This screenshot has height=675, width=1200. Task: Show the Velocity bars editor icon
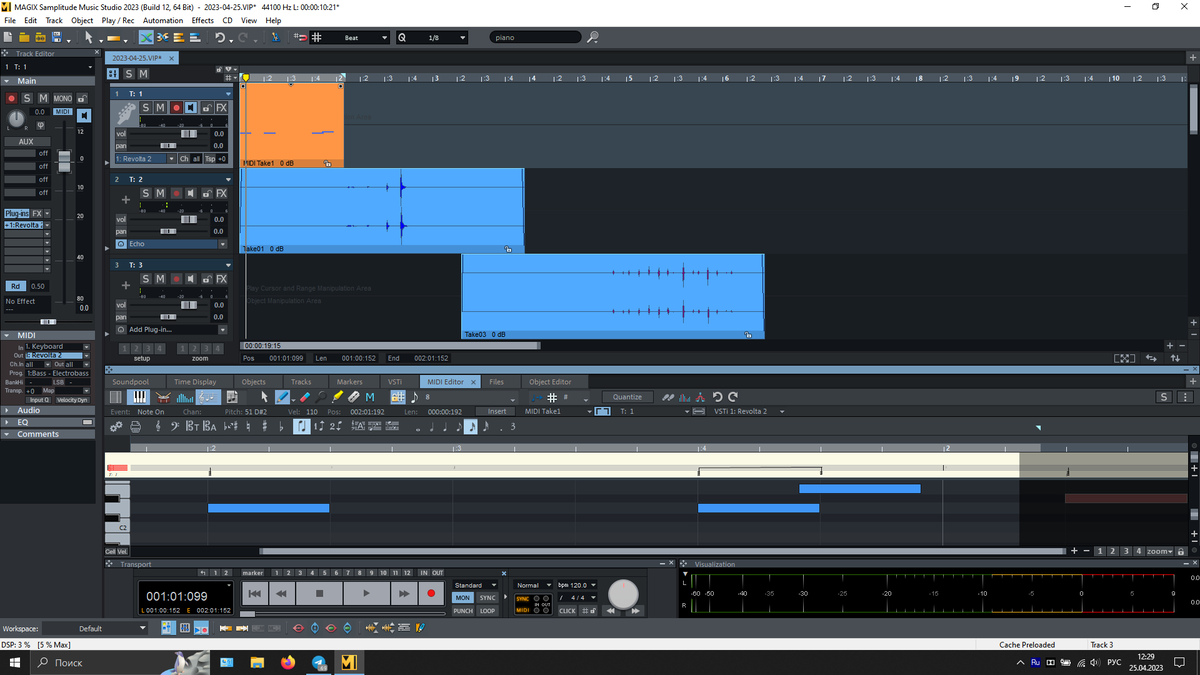click(x=185, y=397)
